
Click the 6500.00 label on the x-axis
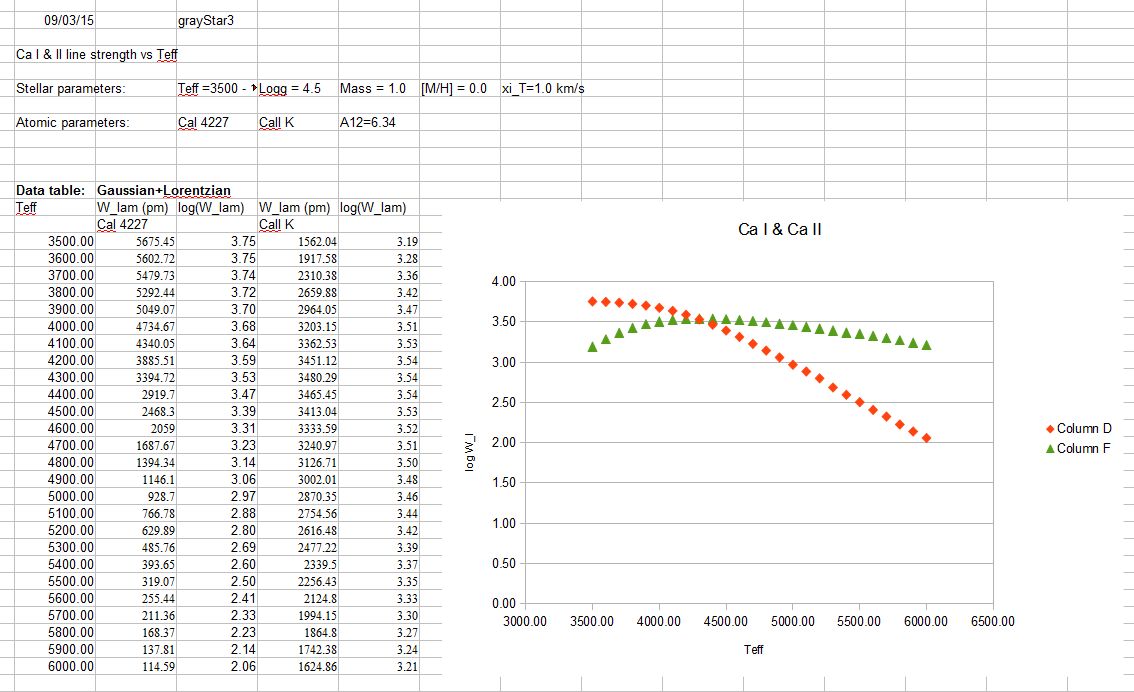coord(992,621)
